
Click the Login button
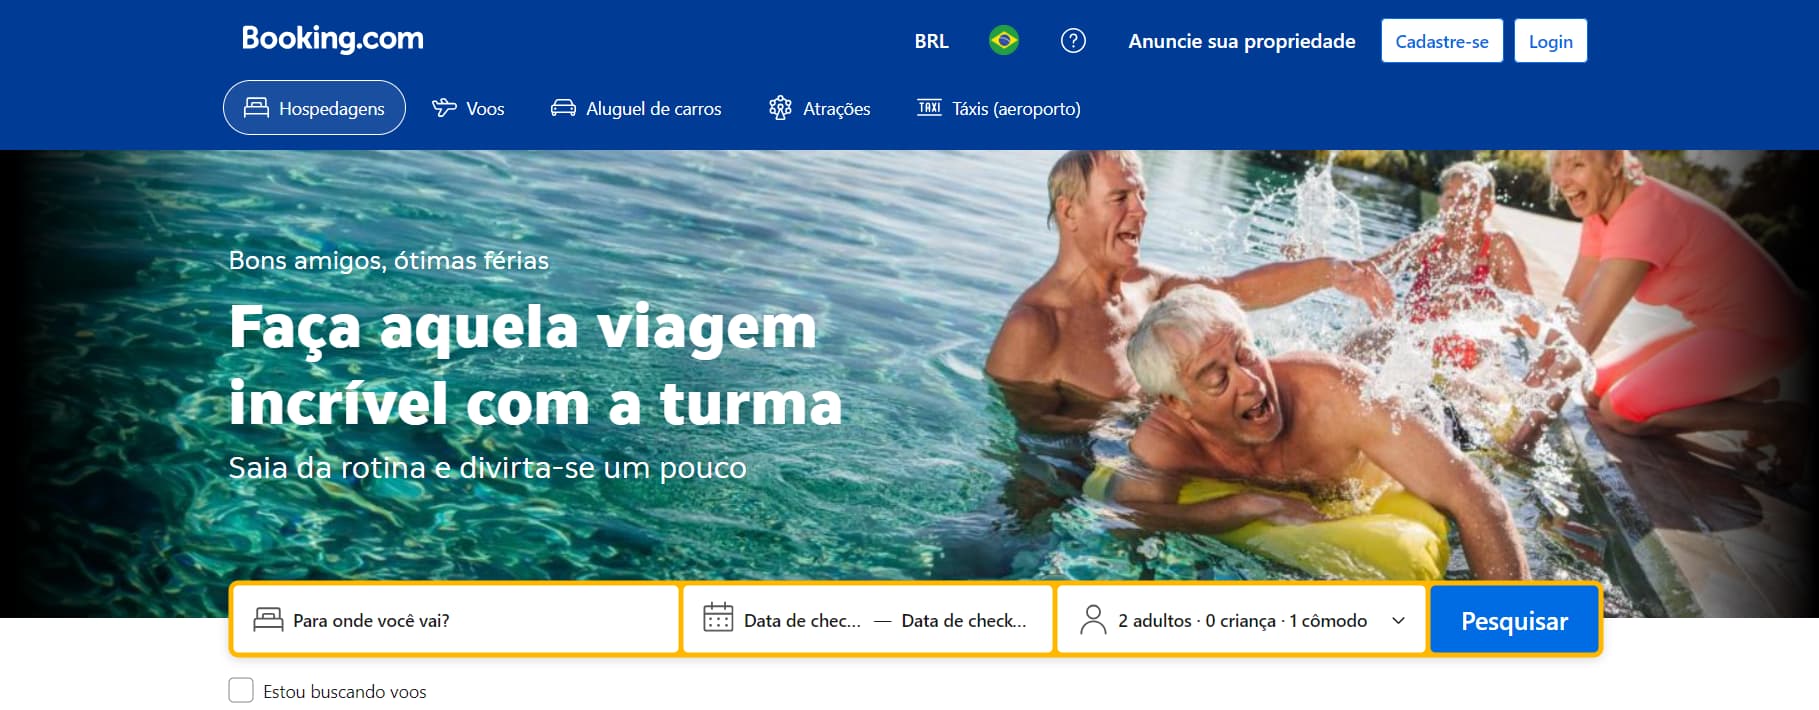[1550, 41]
